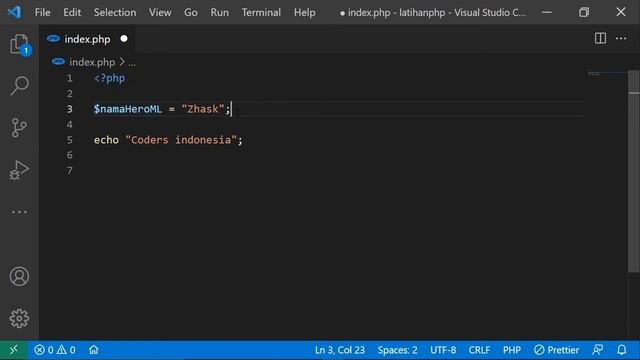
Task: Open the More Actions editor menu
Action: click(621, 38)
